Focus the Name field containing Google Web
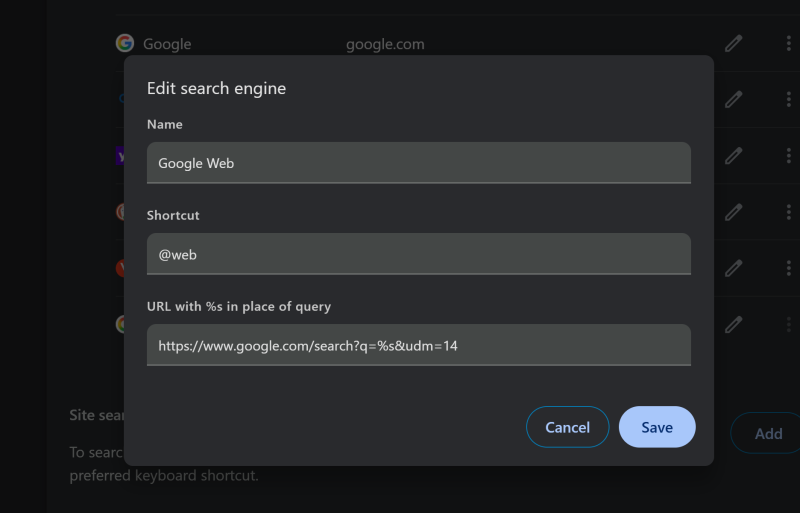 pyautogui.click(x=418, y=163)
